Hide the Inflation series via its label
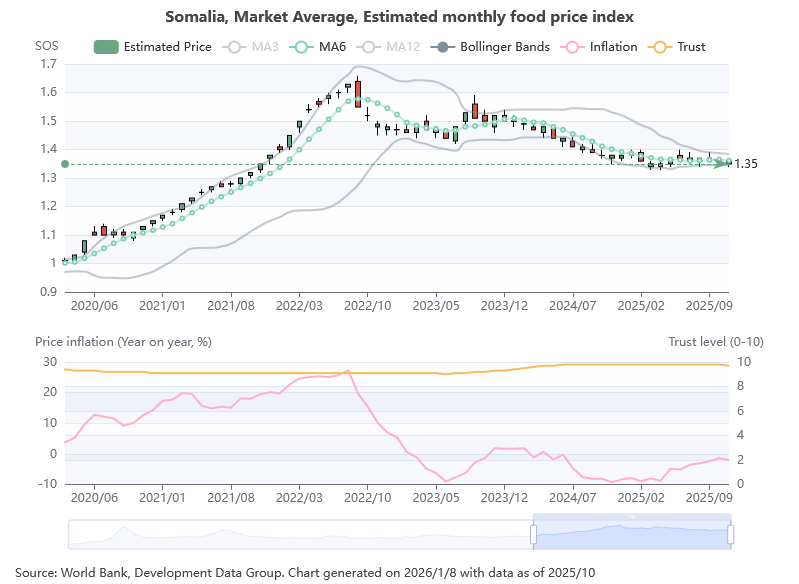This screenshot has width=799, height=584. 612,47
